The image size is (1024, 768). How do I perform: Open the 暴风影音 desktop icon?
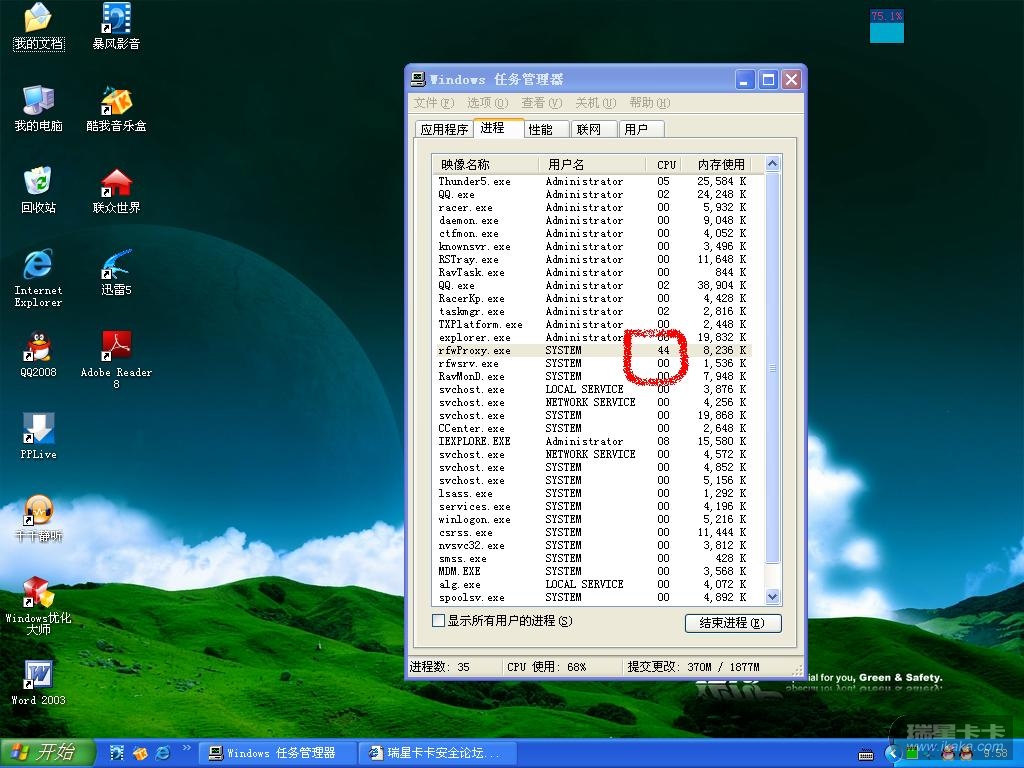pyautogui.click(x=116, y=20)
